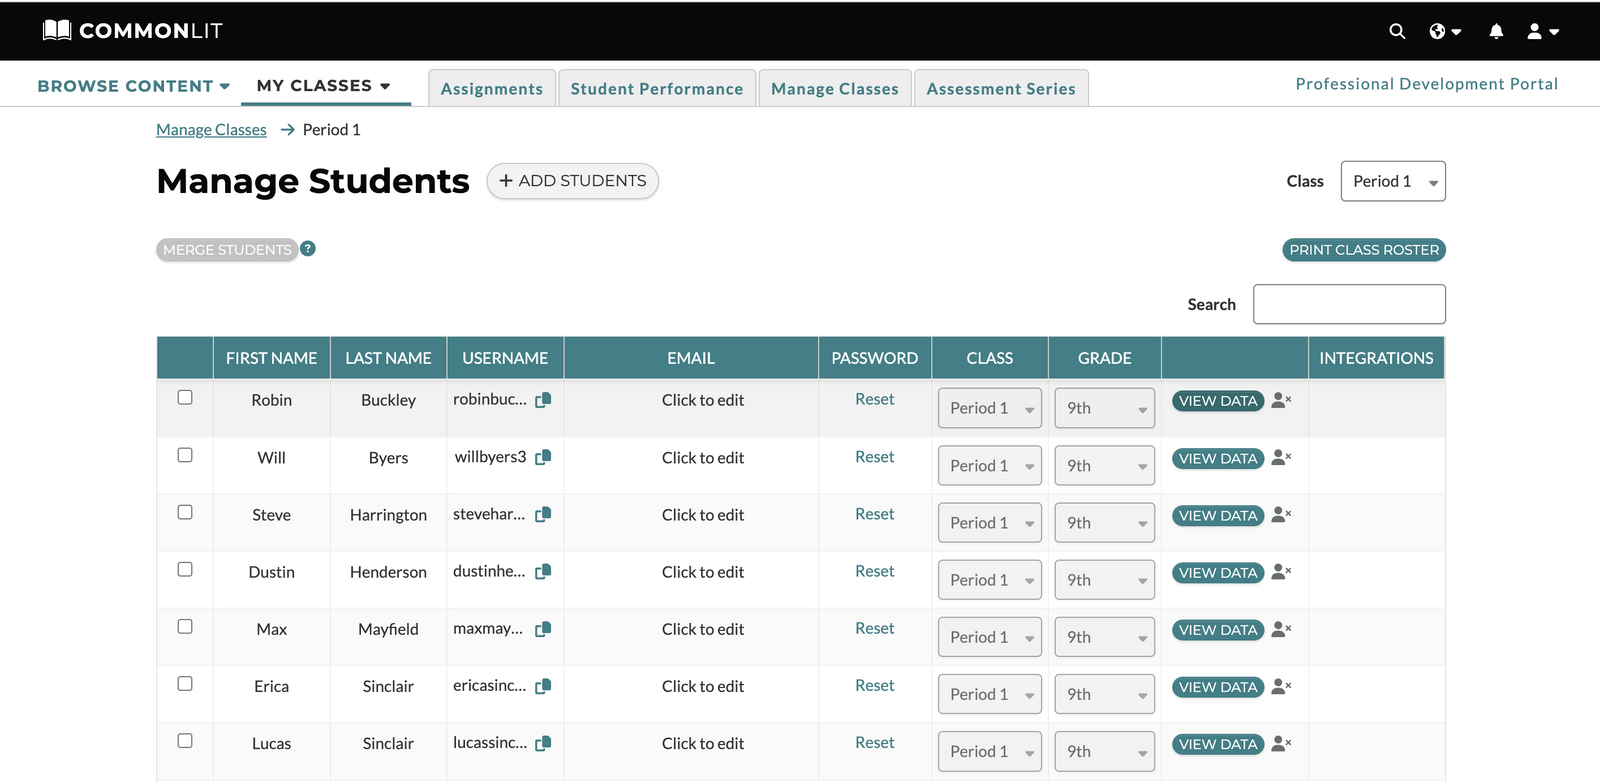Check the box for Lucas Sinclair
The image size is (1600, 782).
pyautogui.click(x=185, y=741)
